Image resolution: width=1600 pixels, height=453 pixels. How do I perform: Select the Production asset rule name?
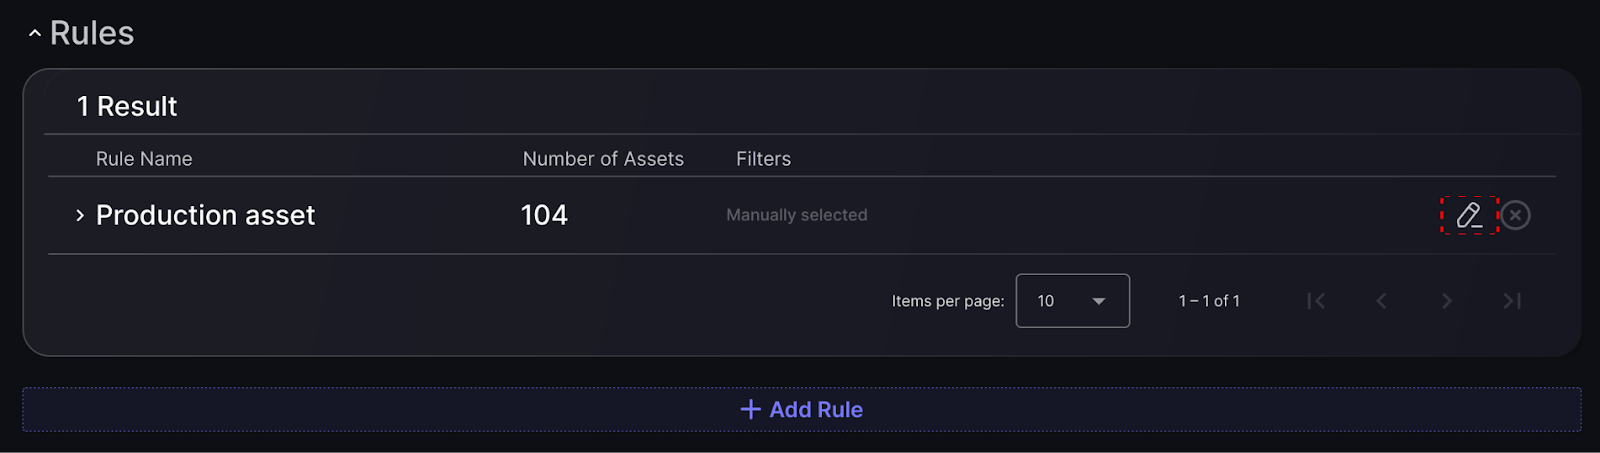[x=205, y=215]
